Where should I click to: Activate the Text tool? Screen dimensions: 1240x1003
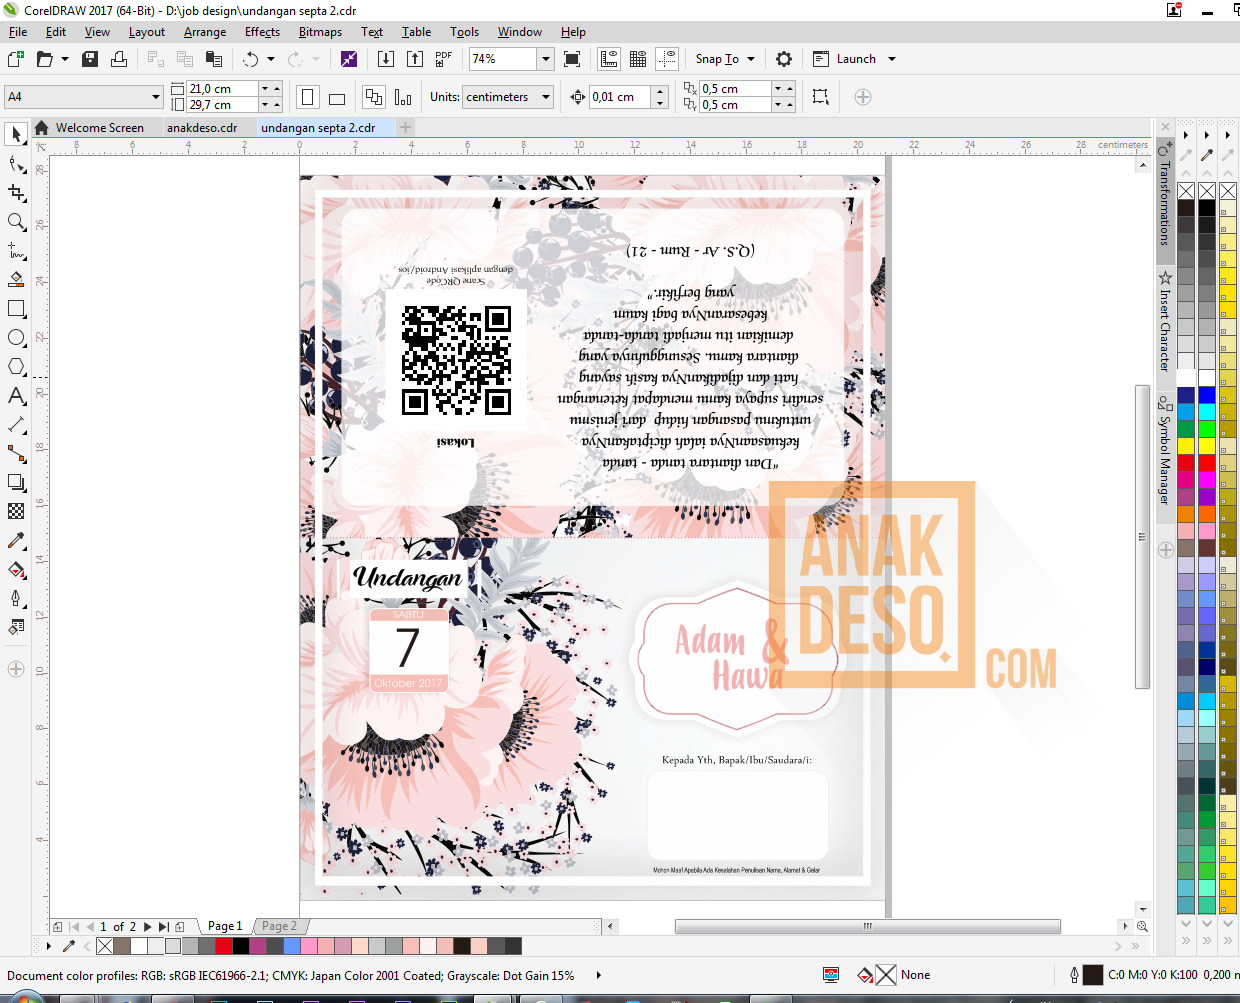point(16,396)
